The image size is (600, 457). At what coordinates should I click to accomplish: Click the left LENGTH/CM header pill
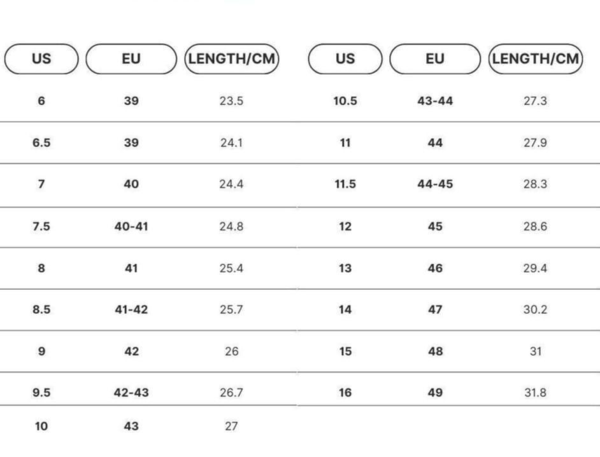click(x=232, y=59)
